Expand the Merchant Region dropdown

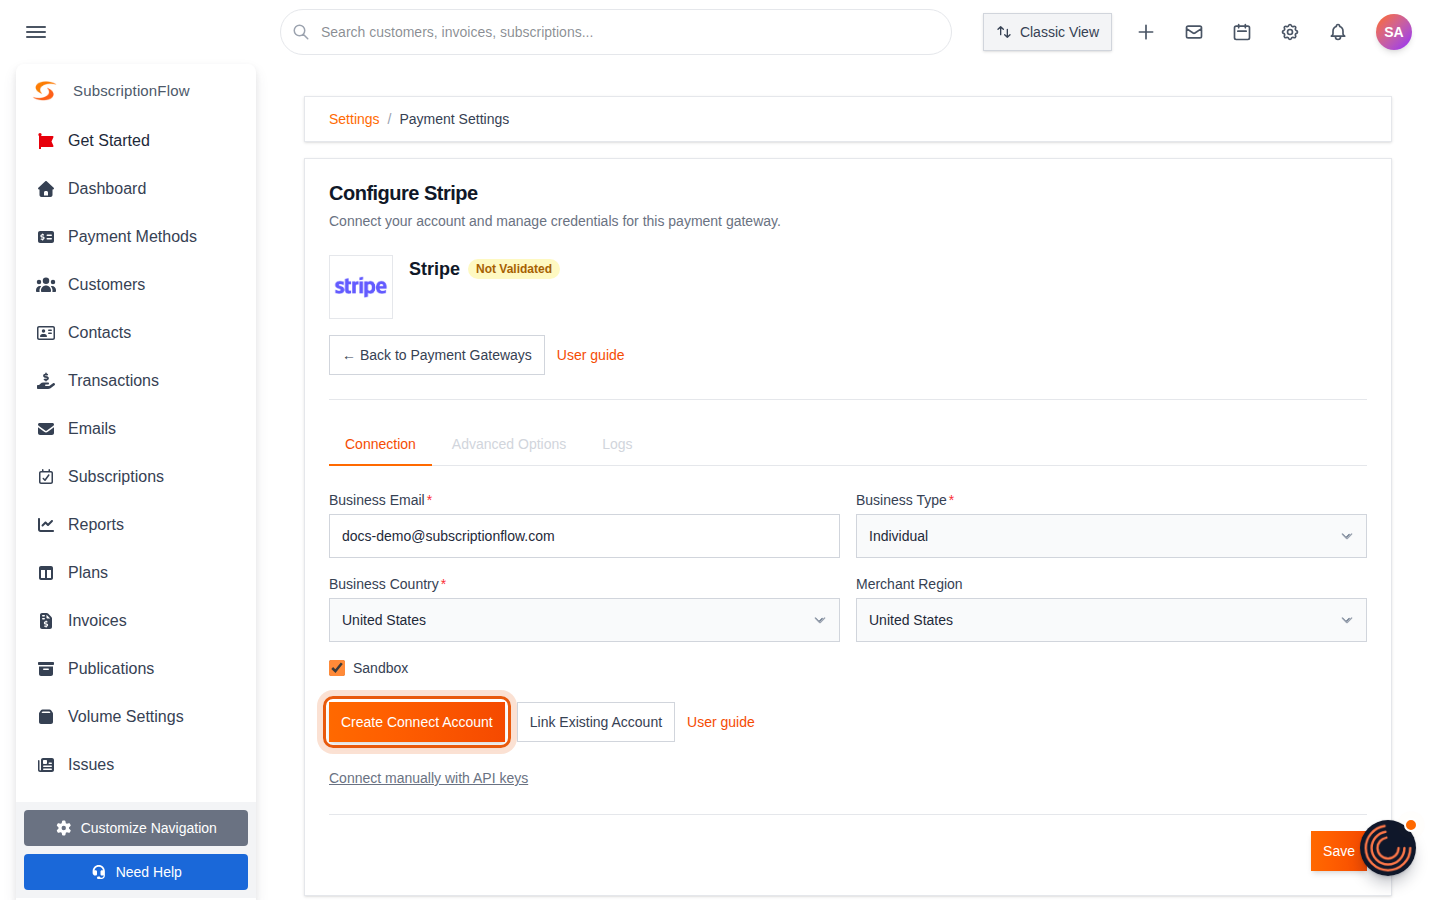point(1111,620)
